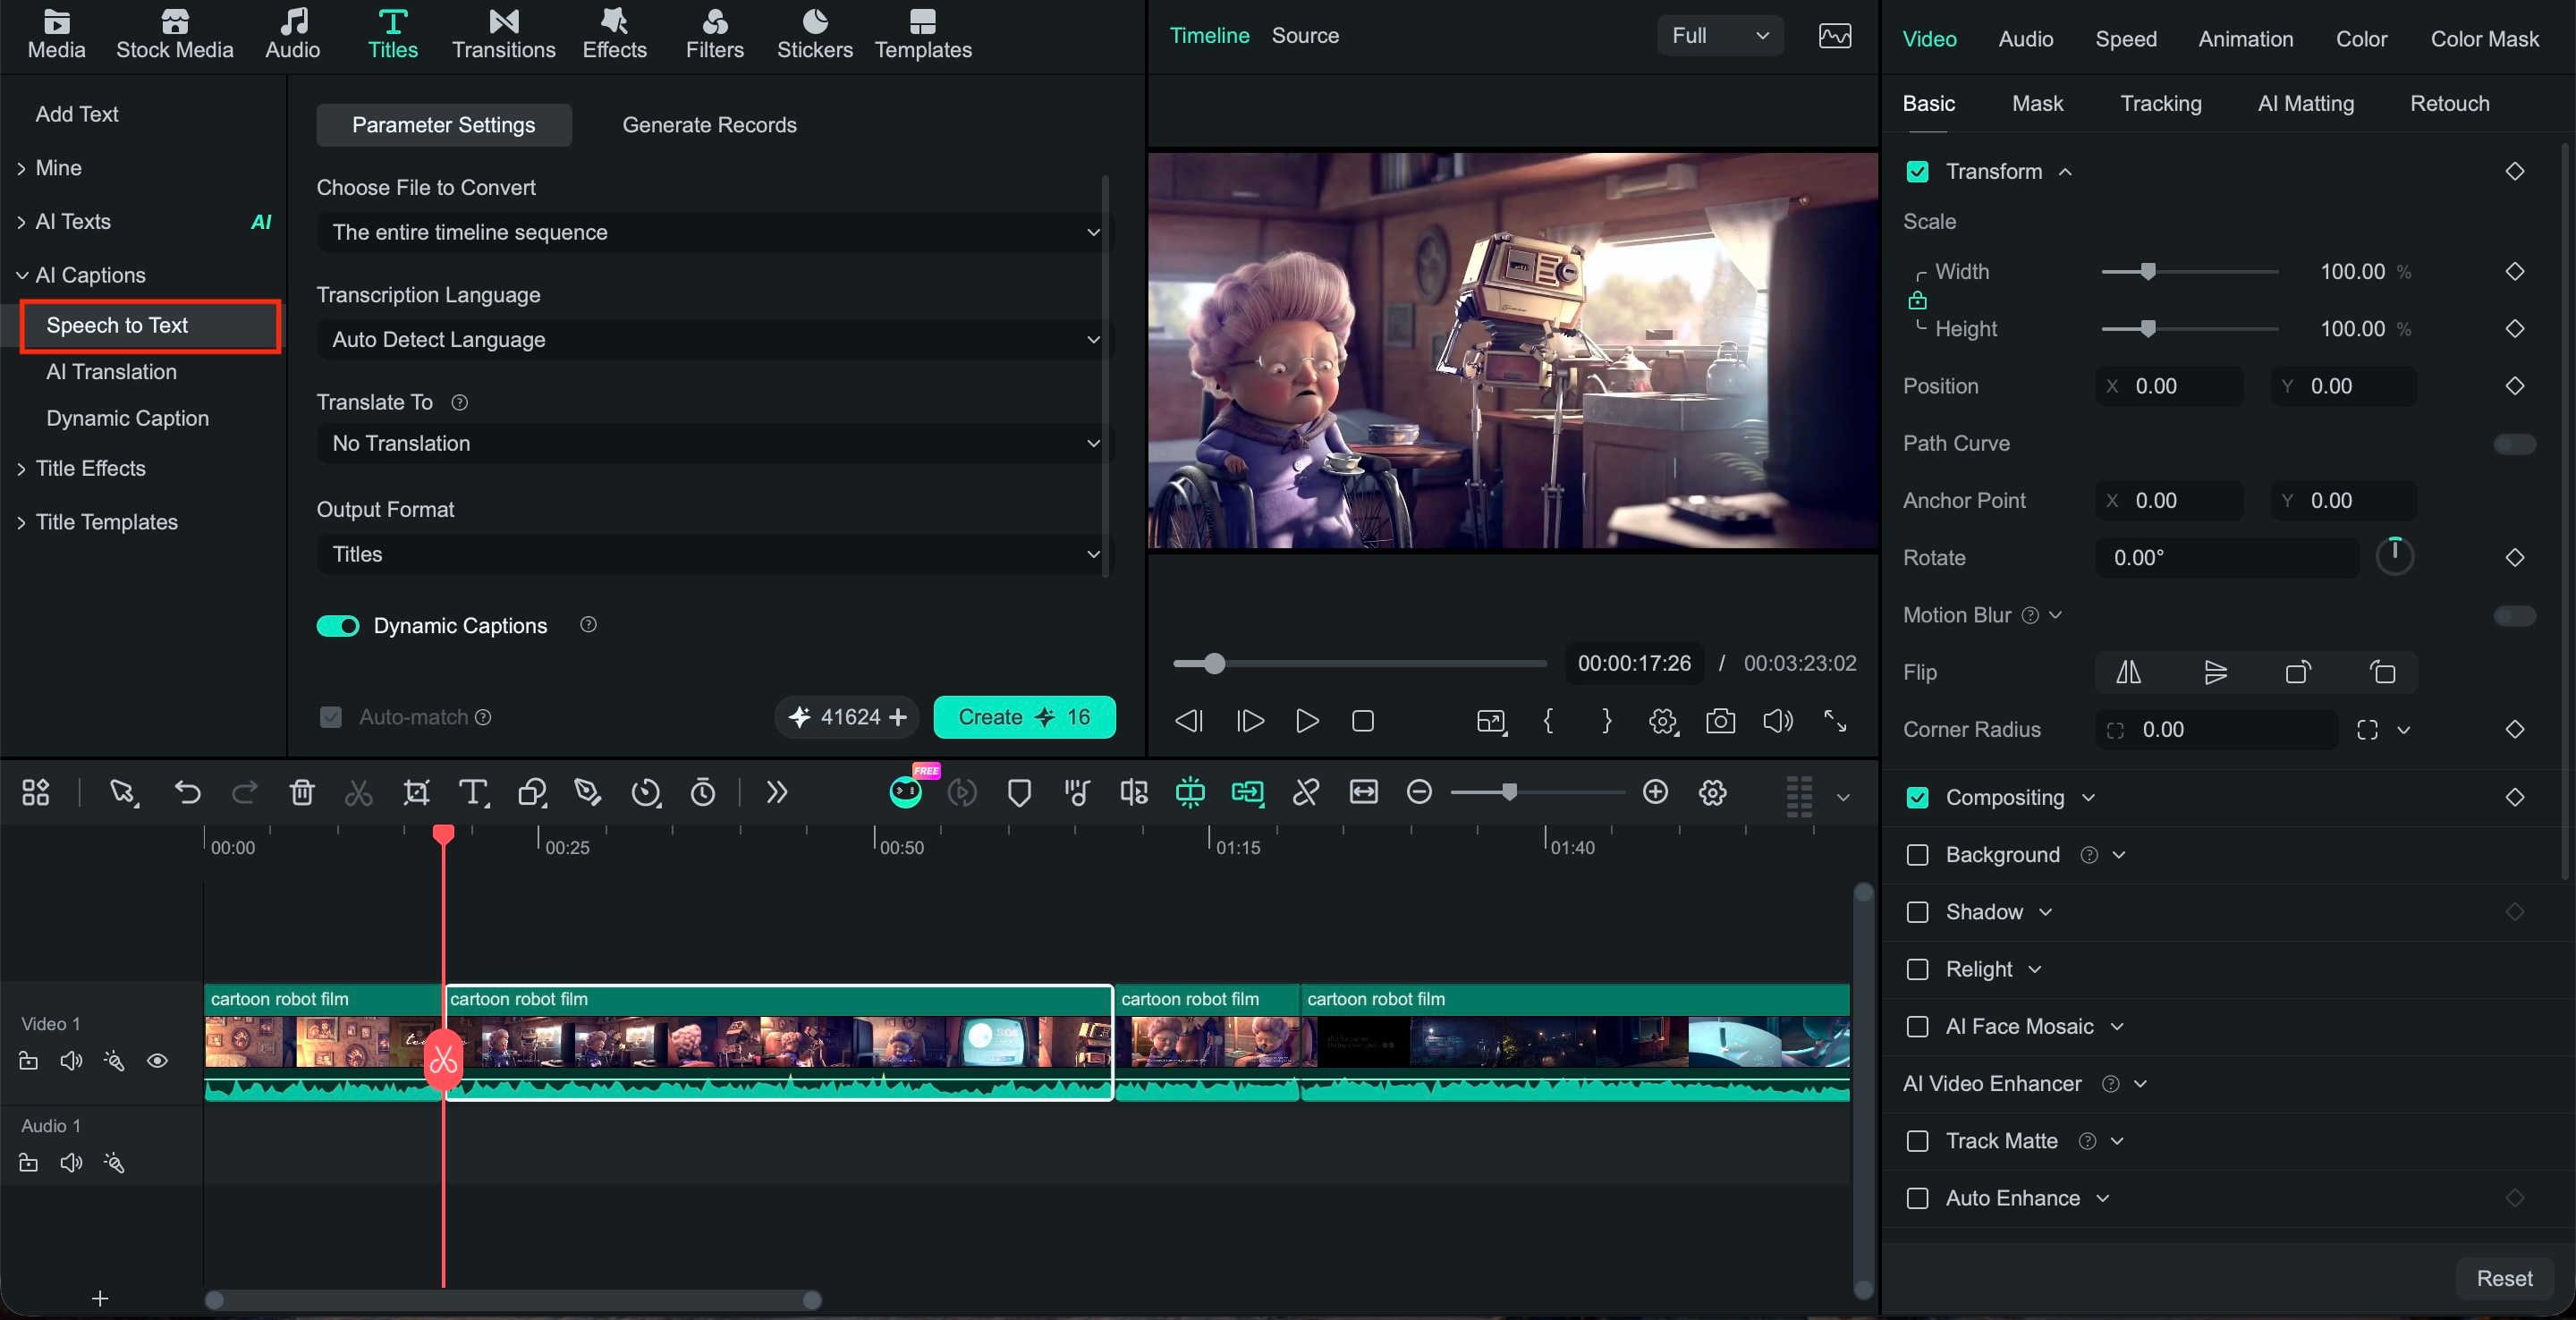2576x1320 pixels.
Task: Click the Create button
Action: 1024,717
